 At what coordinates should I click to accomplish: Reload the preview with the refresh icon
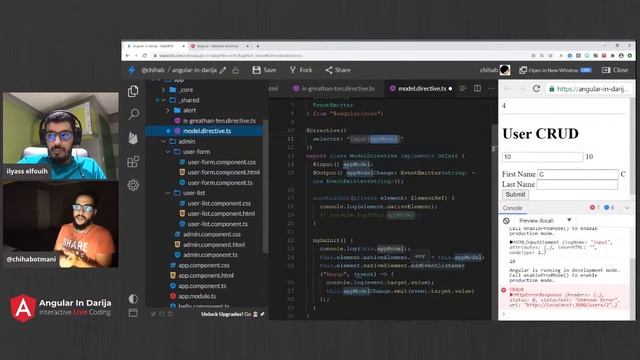(x=536, y=89)
